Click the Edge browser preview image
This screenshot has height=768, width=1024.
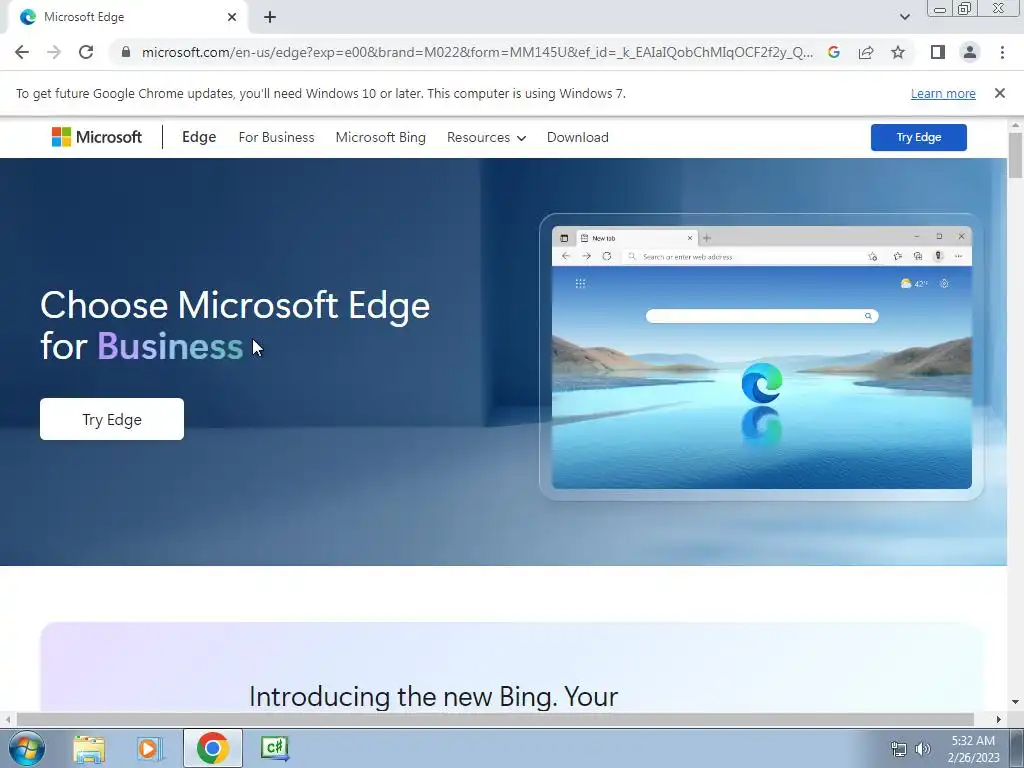761,357
